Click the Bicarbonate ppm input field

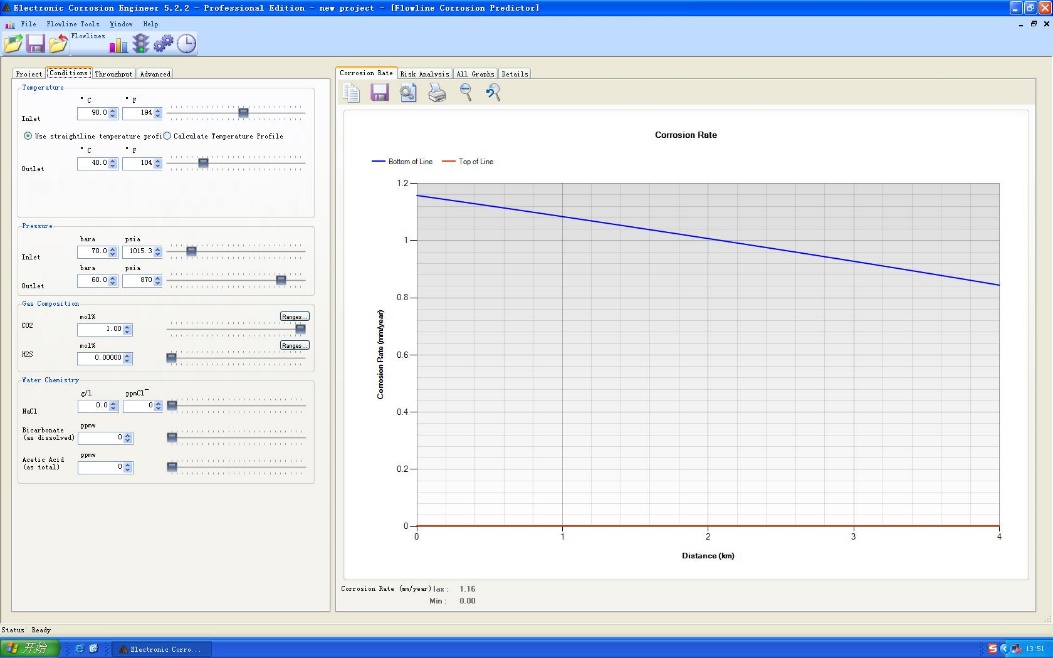[101, 438]
